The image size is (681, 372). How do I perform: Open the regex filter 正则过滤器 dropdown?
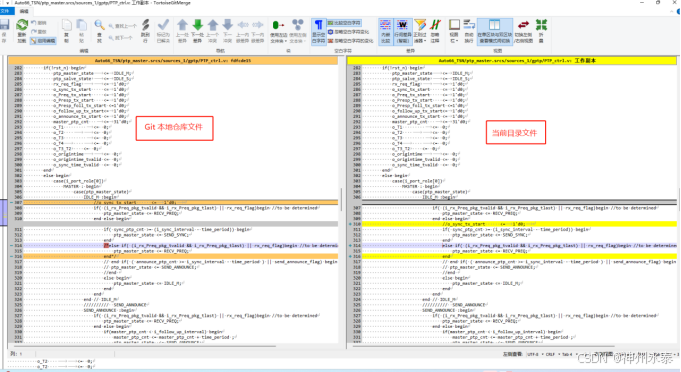point(420,30)
